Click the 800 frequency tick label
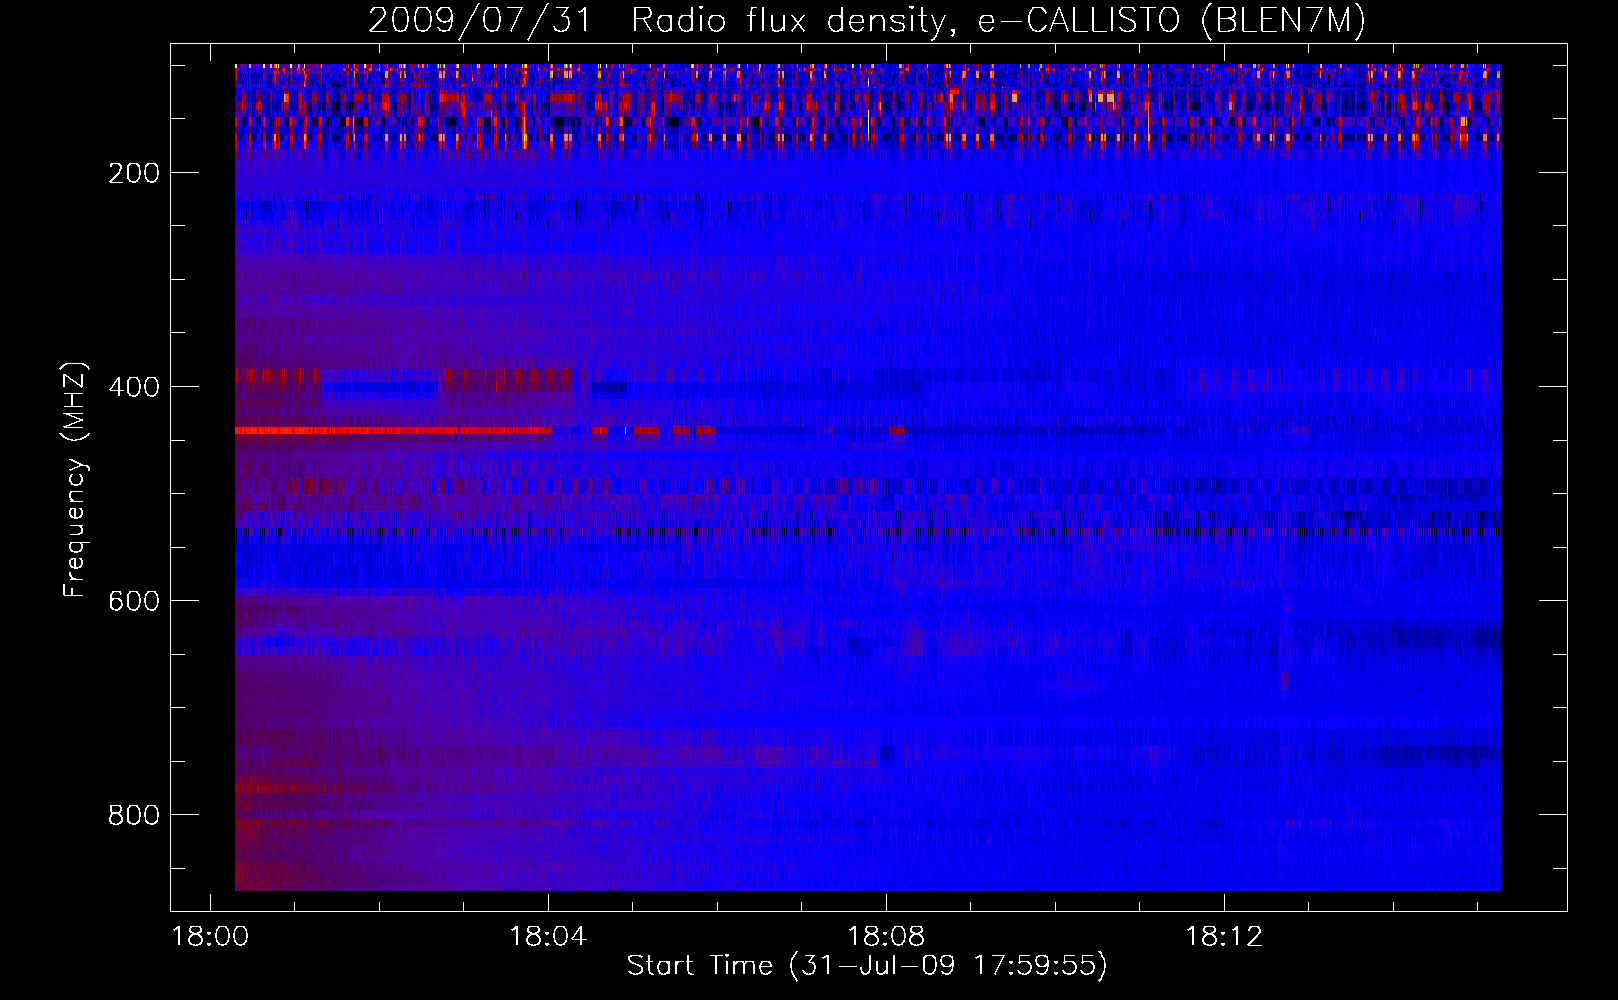 coord(134,815)
